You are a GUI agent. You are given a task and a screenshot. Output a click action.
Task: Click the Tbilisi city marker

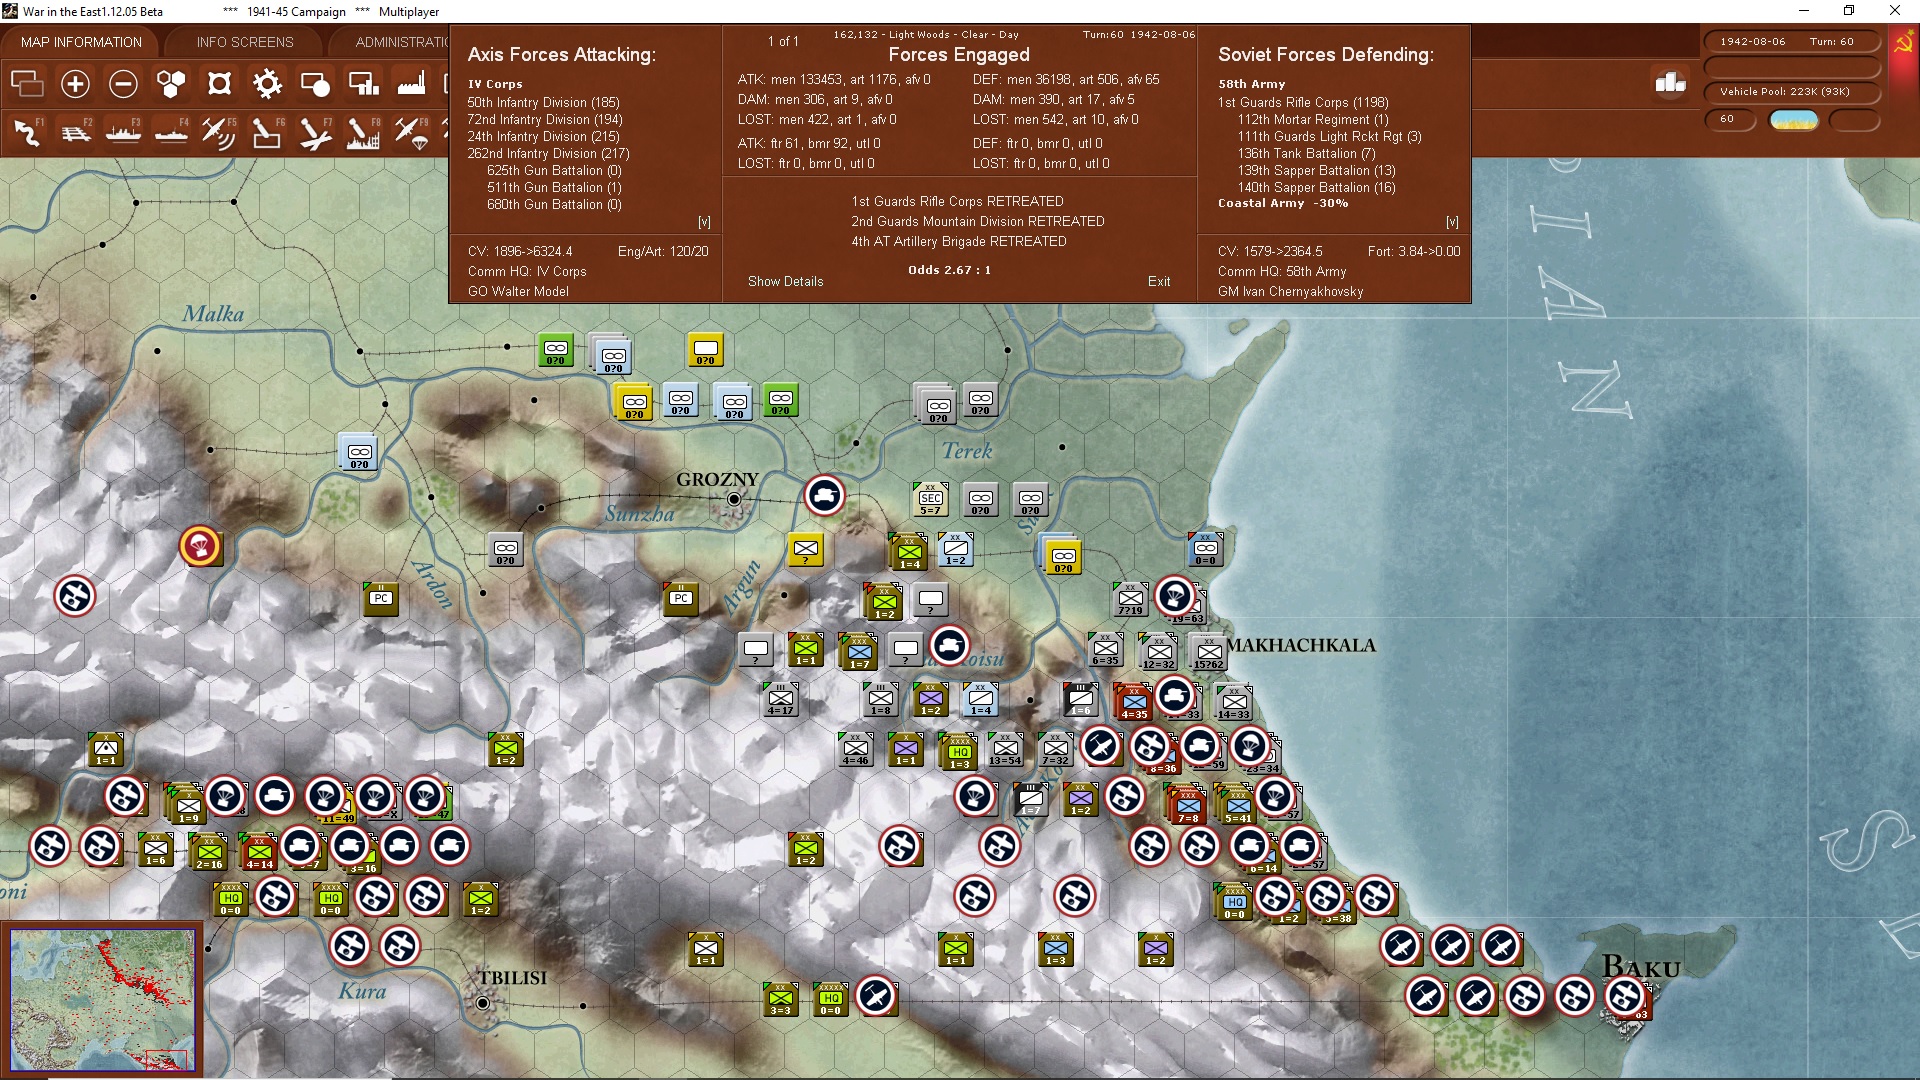click(x=483, y=1002)
